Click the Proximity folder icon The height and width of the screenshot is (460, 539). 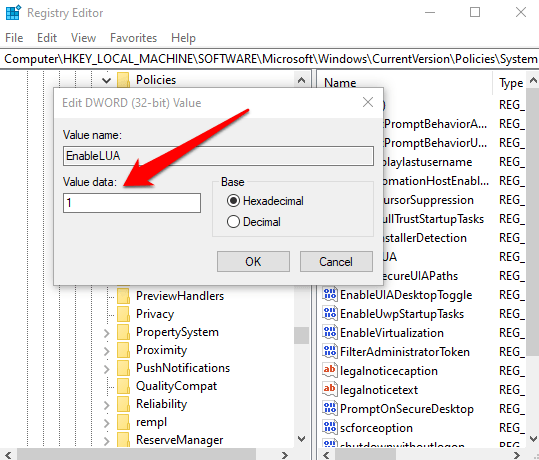coord(123,350)
